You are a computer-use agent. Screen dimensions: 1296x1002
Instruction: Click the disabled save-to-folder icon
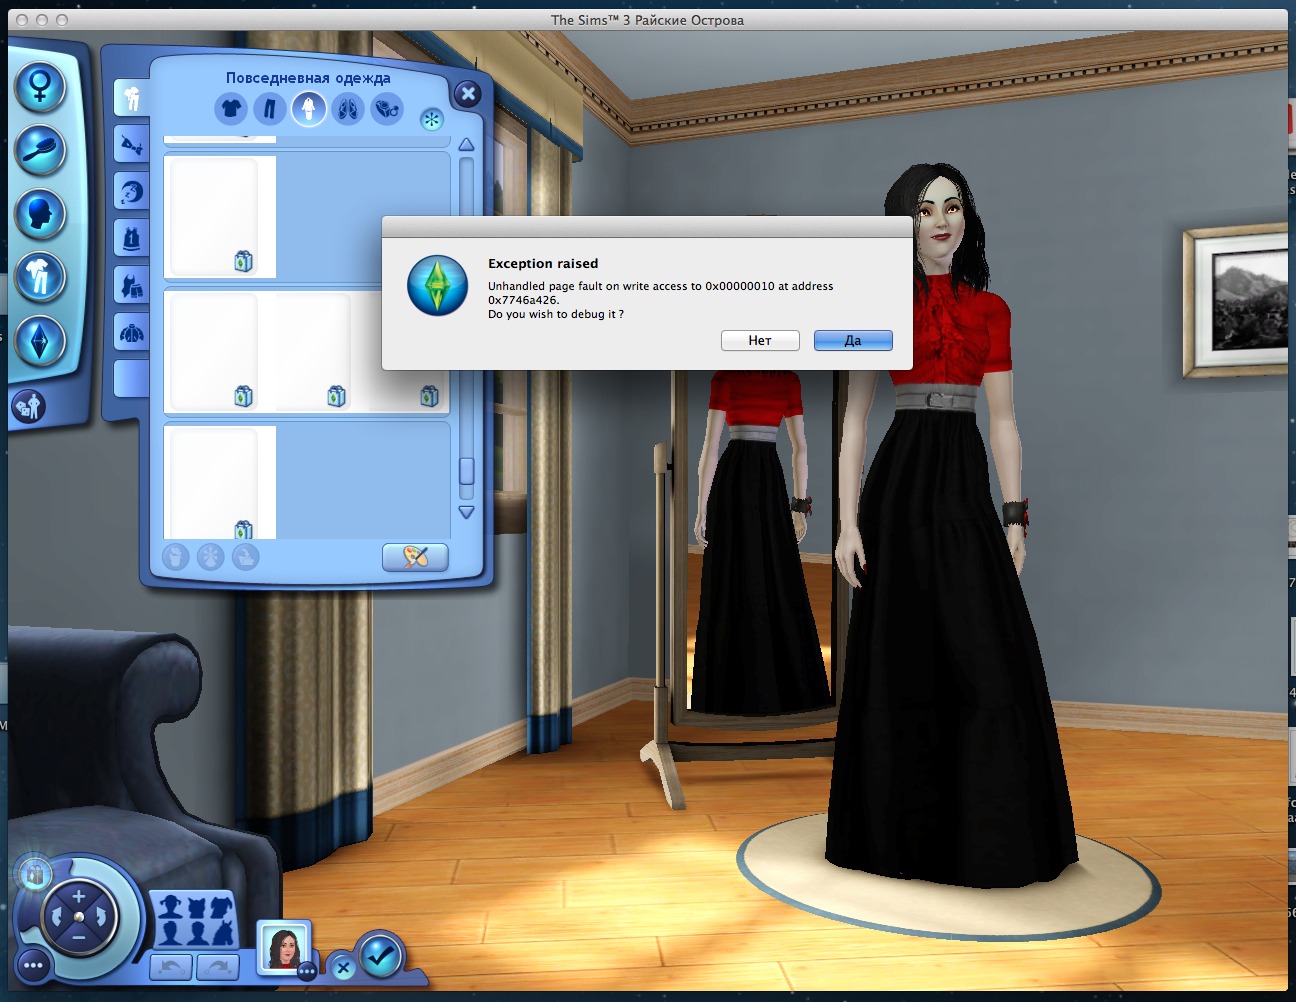(x=245, y=556)
